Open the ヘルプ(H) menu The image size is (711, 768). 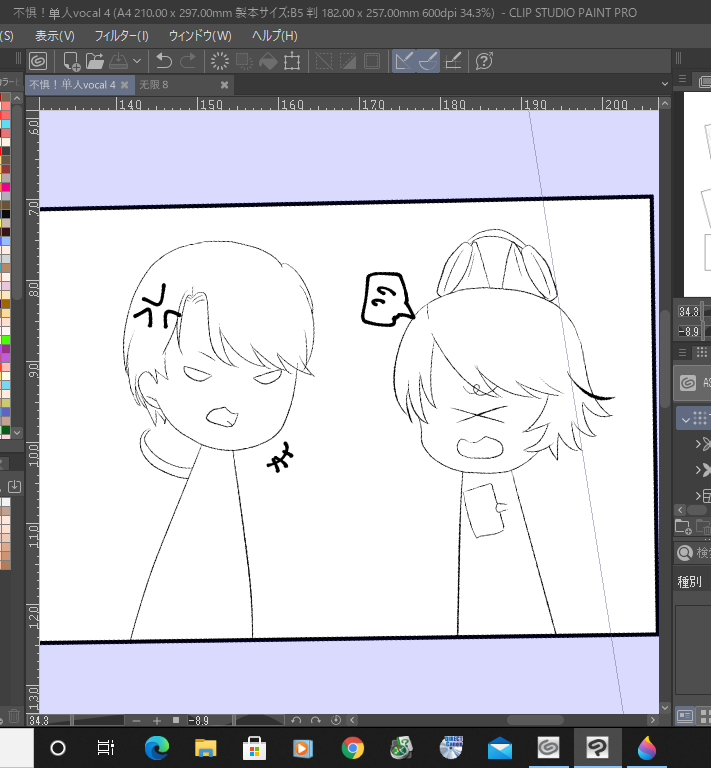pos(275,36)
